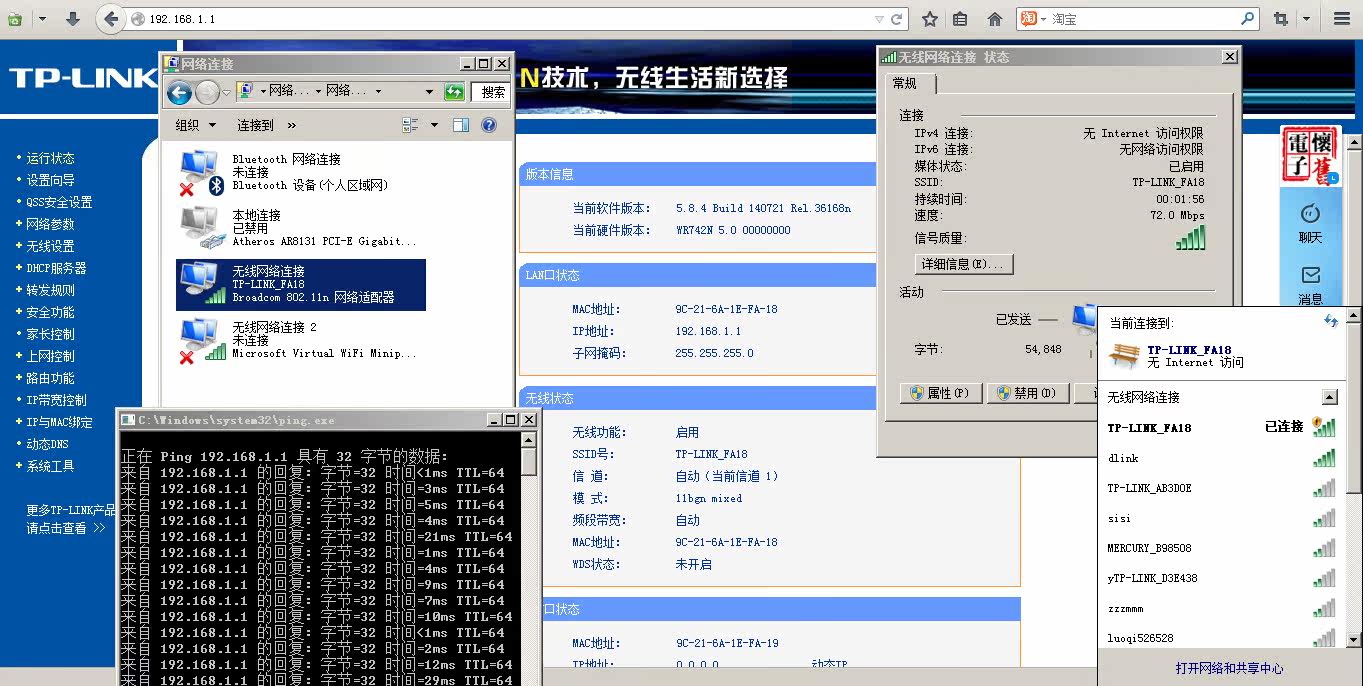Screen dimensions: 1363x686
Task: Refresh the wireless network list in flyout
Action: click(x=1331, y=321)
